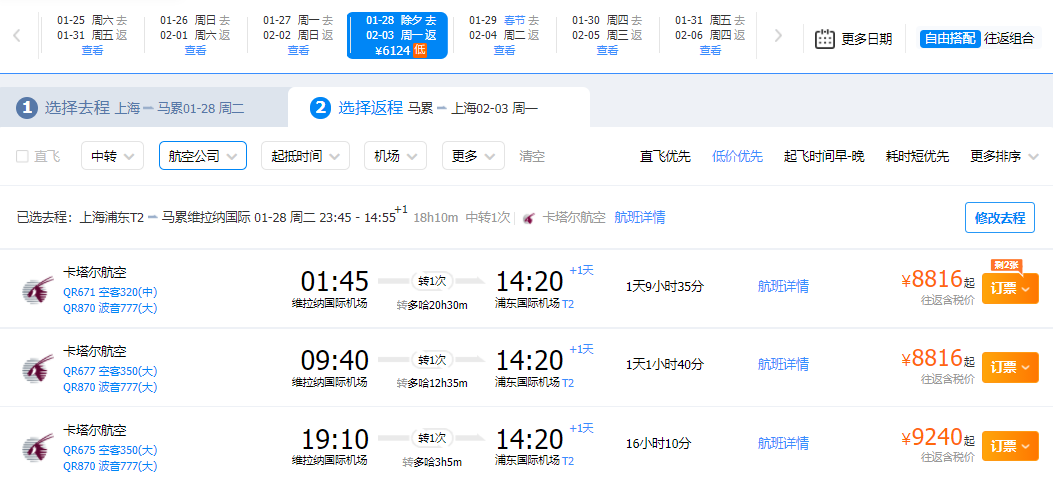Viewport: 1053px width, 482px height.
Task: Click Qatar Airways logo on QR675 flight
Action: [36, 447]
